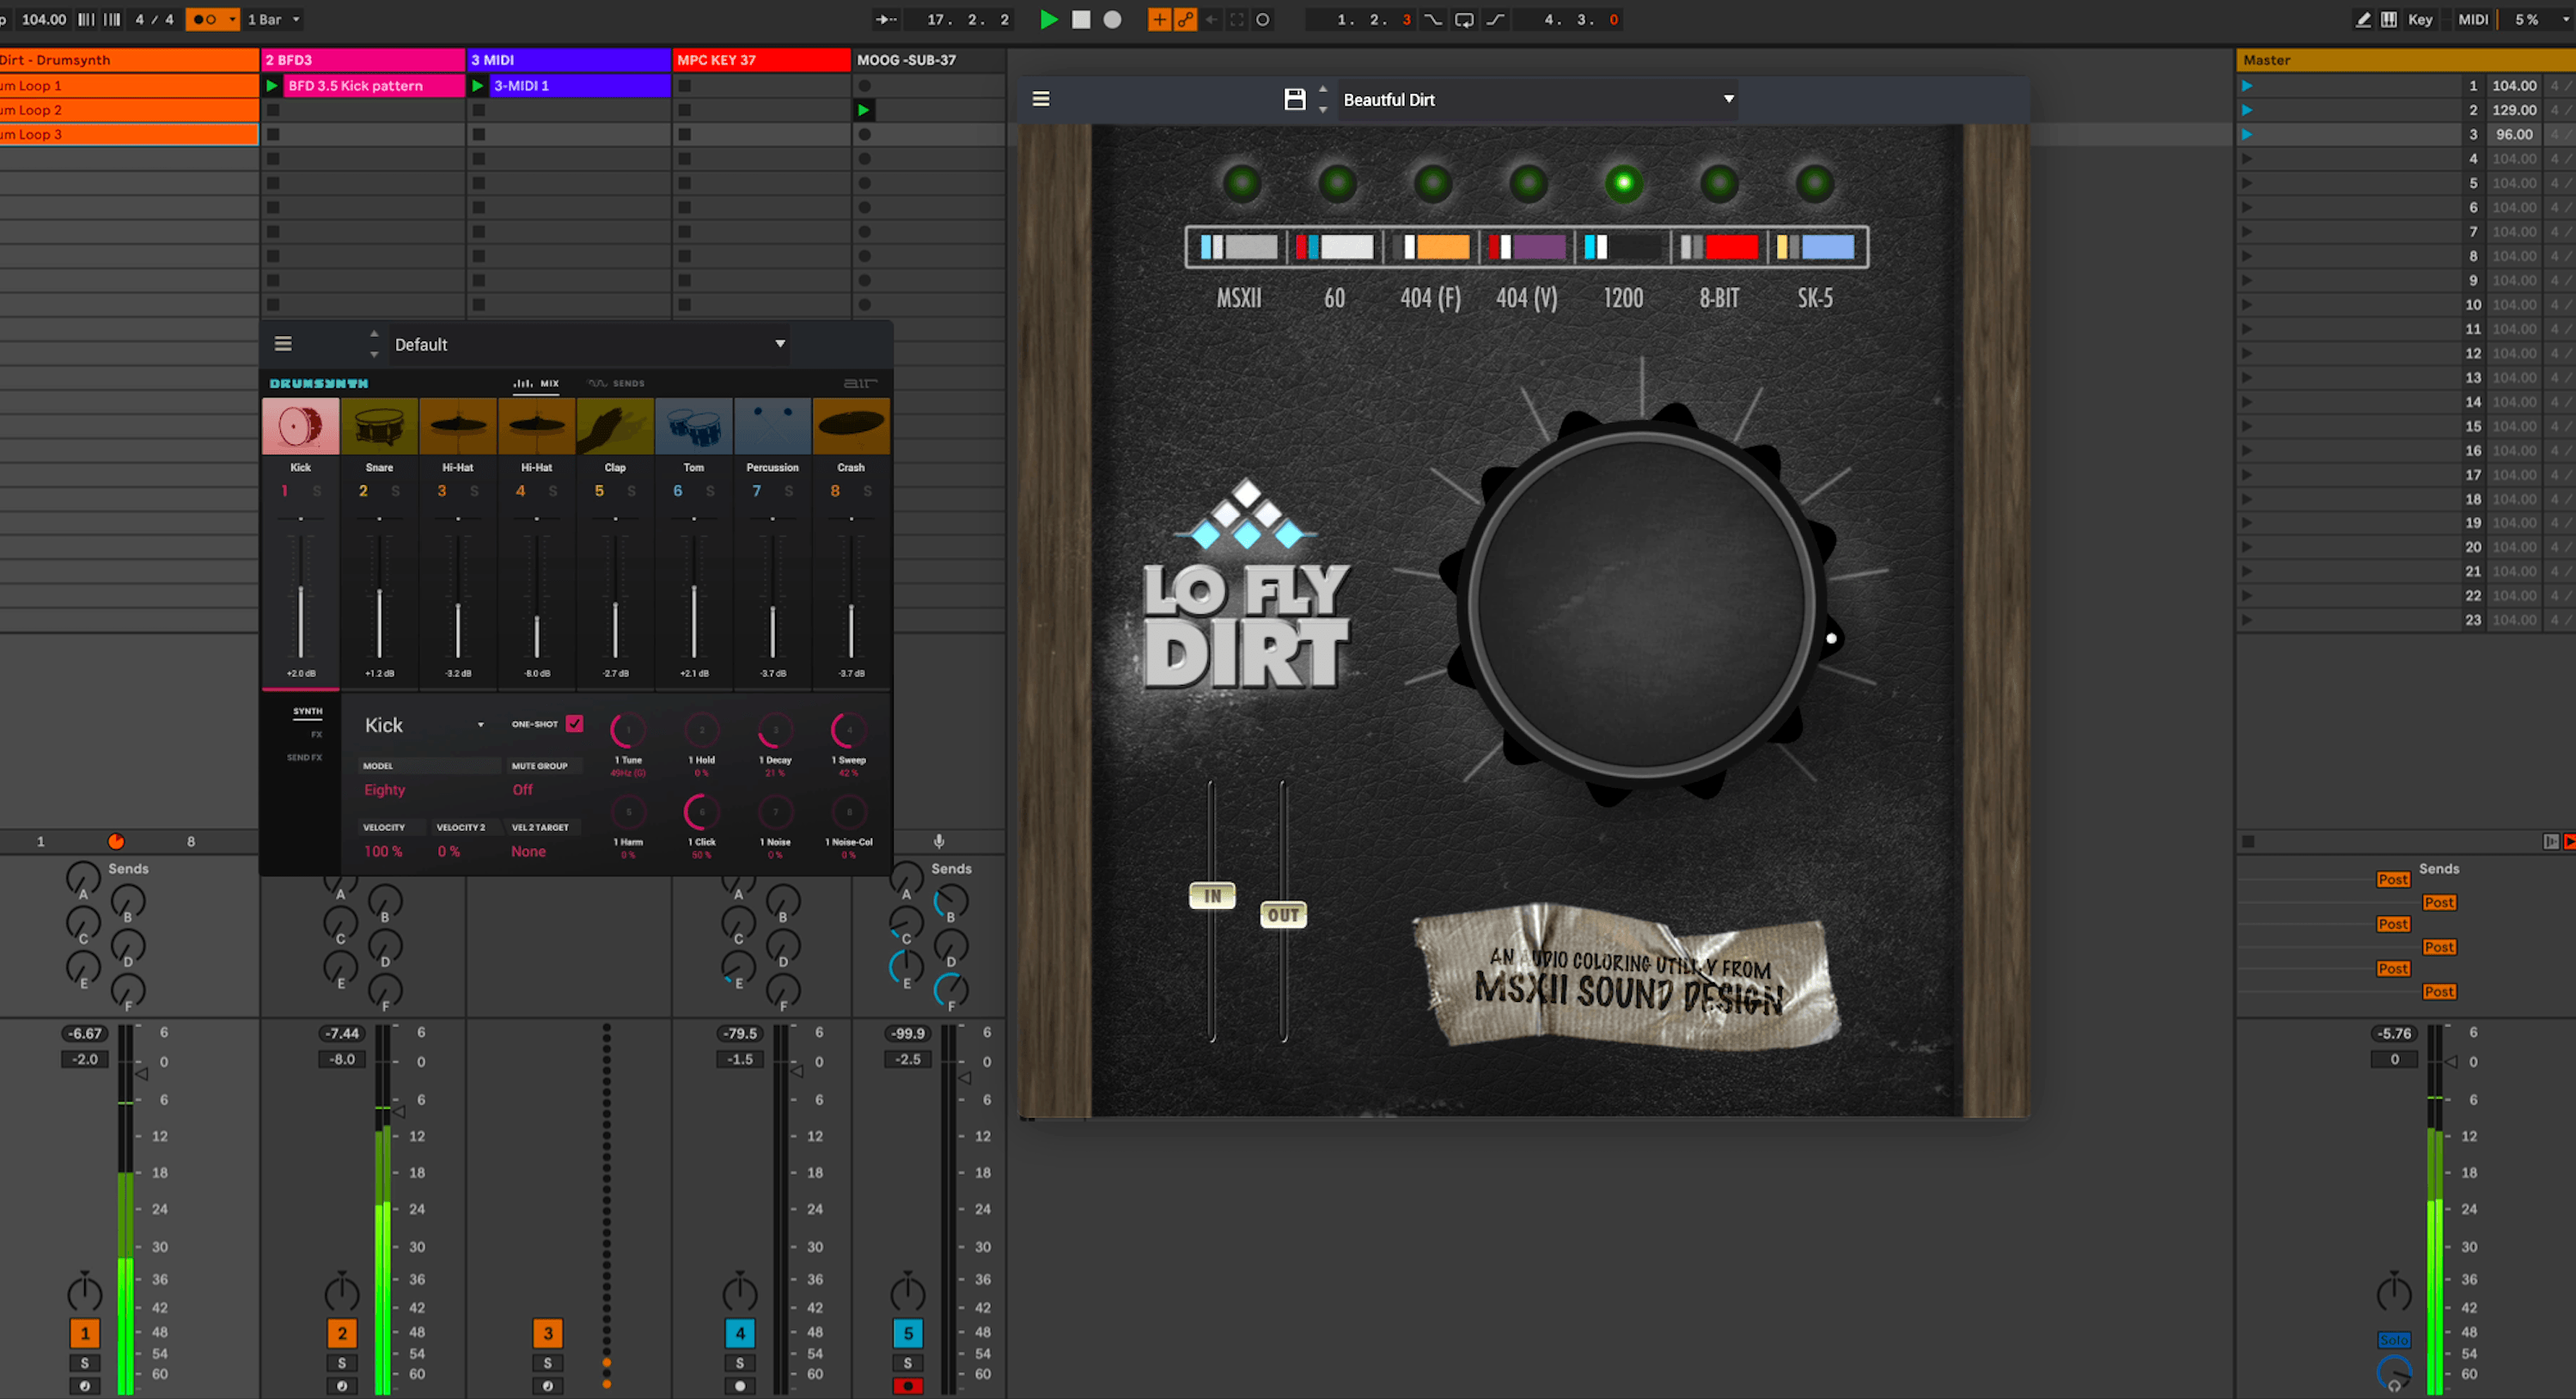
Task: Expand the Kick model selector dropdown
Action: (x=424, y=725)
